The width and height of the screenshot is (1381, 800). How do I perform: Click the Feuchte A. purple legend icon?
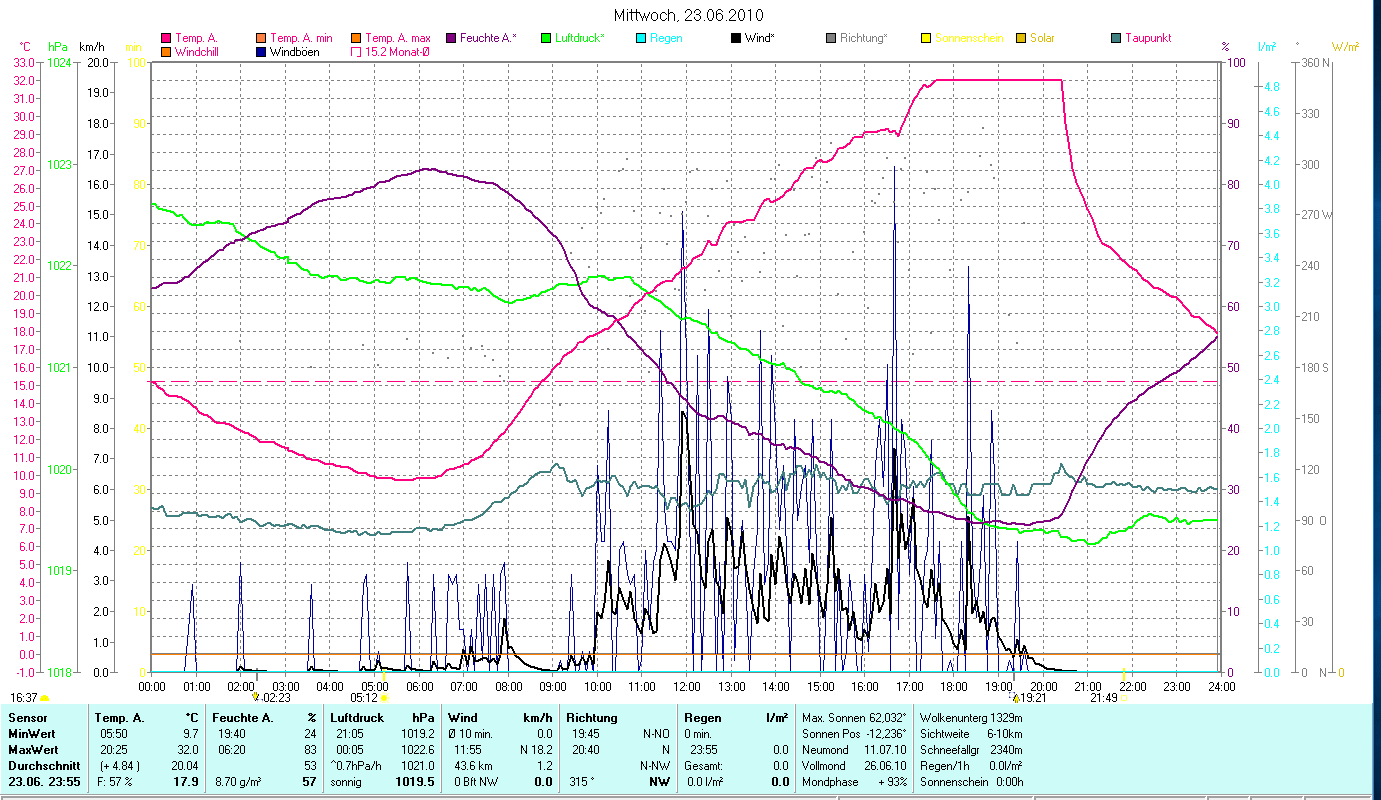[x=450, y=38]
